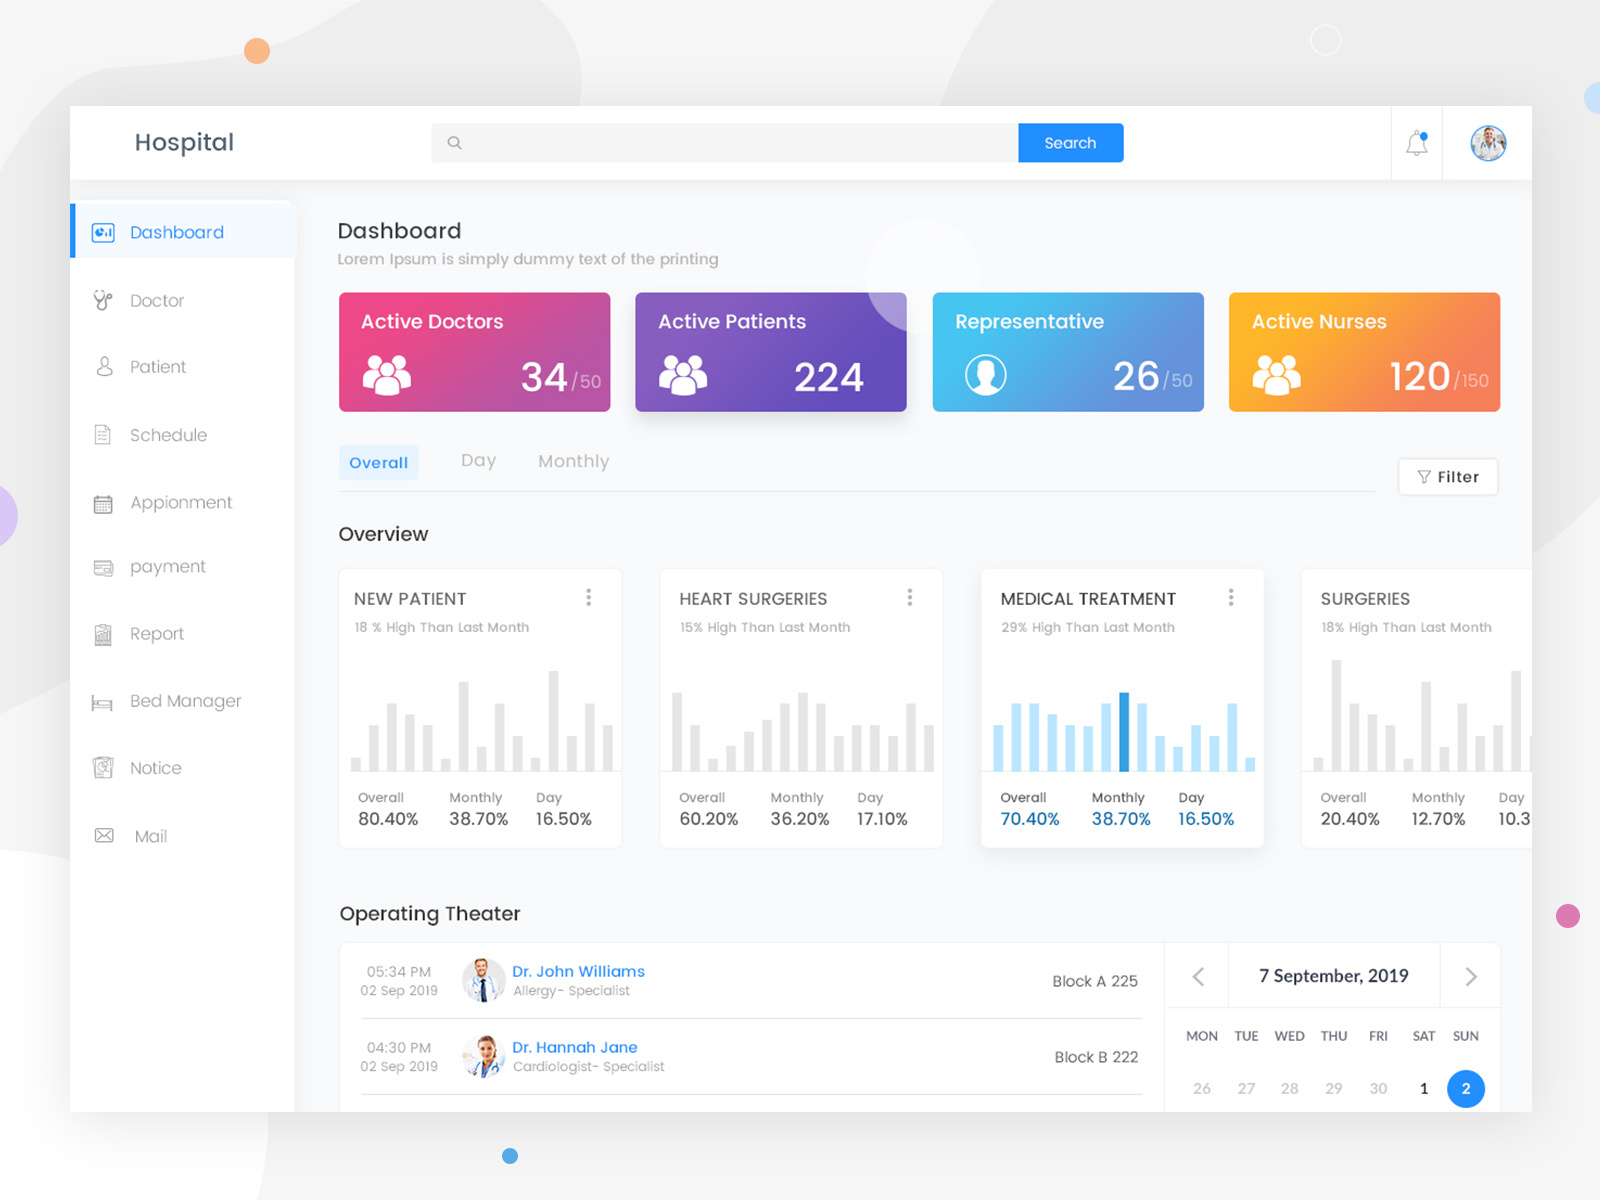
Task: Open the Patient section via person icon
Action: (103, 367)
